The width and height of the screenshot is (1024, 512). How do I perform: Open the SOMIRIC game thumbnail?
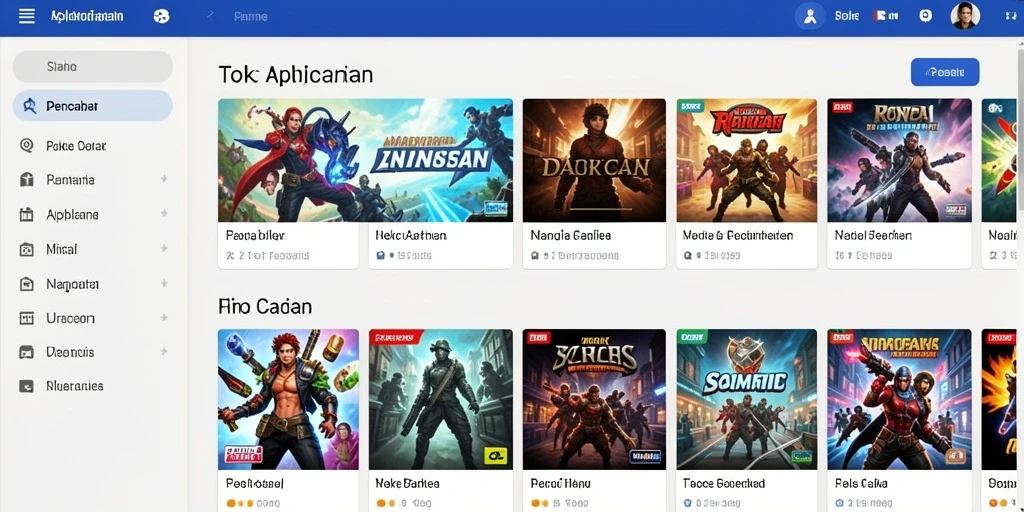746,399
